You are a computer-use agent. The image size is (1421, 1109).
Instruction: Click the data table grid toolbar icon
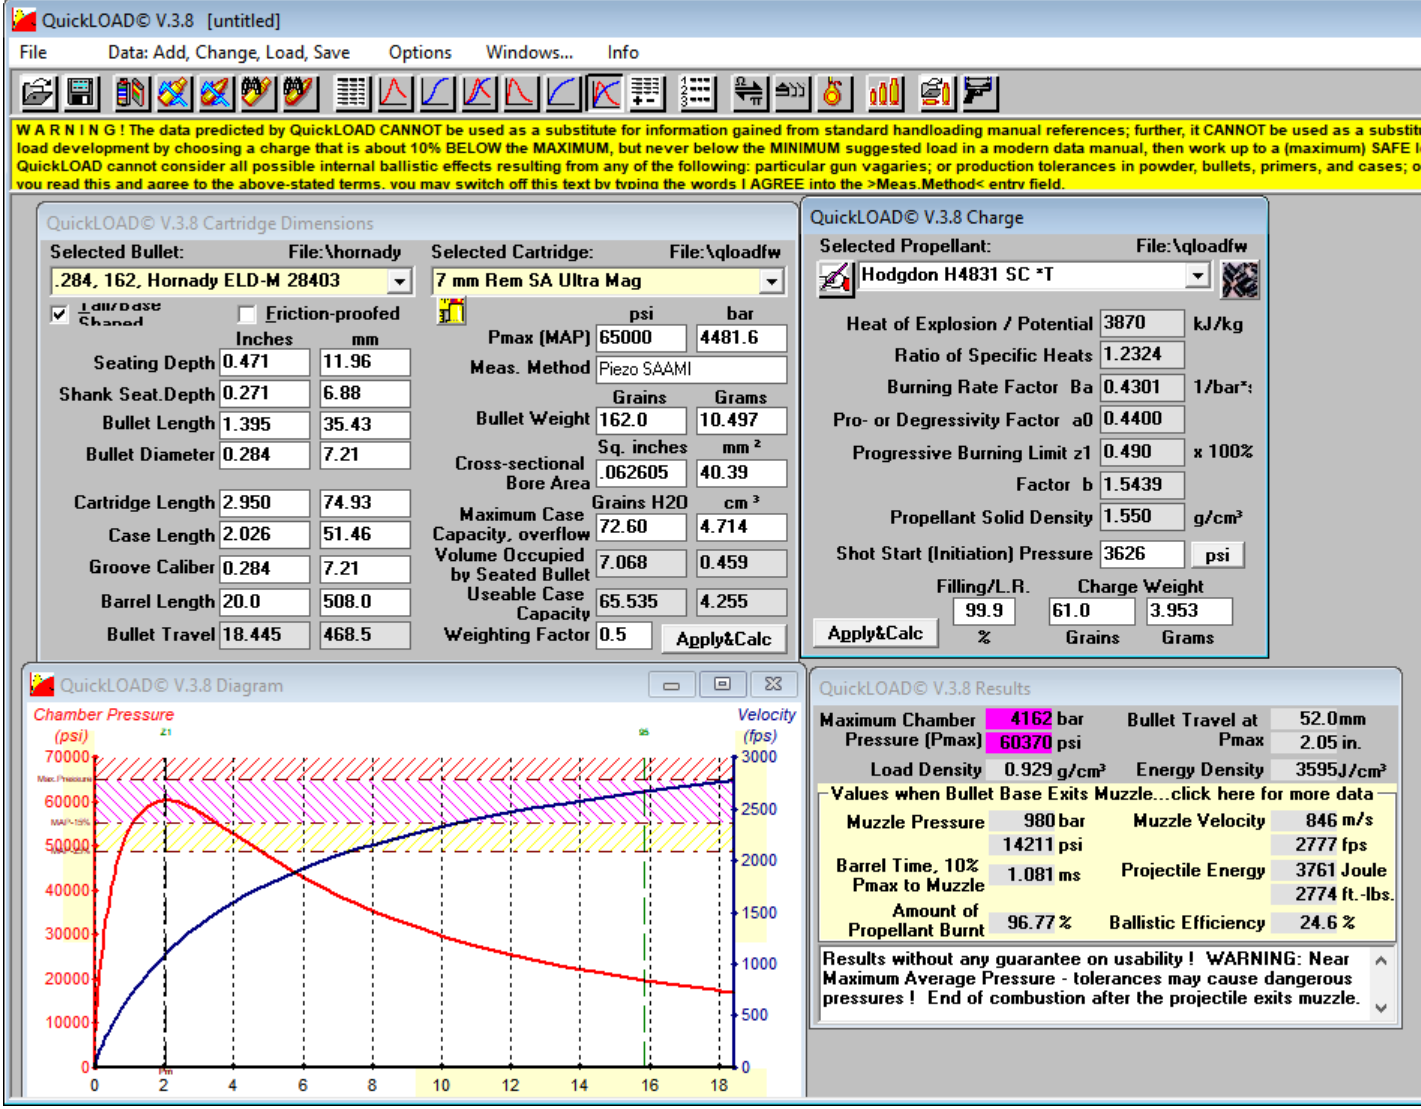351,93
